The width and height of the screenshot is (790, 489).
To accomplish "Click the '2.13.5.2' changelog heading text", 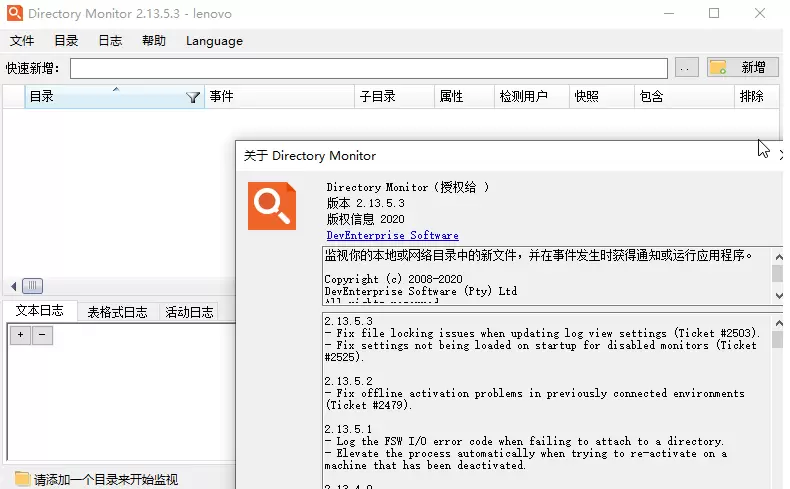I will click(x=349, y=381).
